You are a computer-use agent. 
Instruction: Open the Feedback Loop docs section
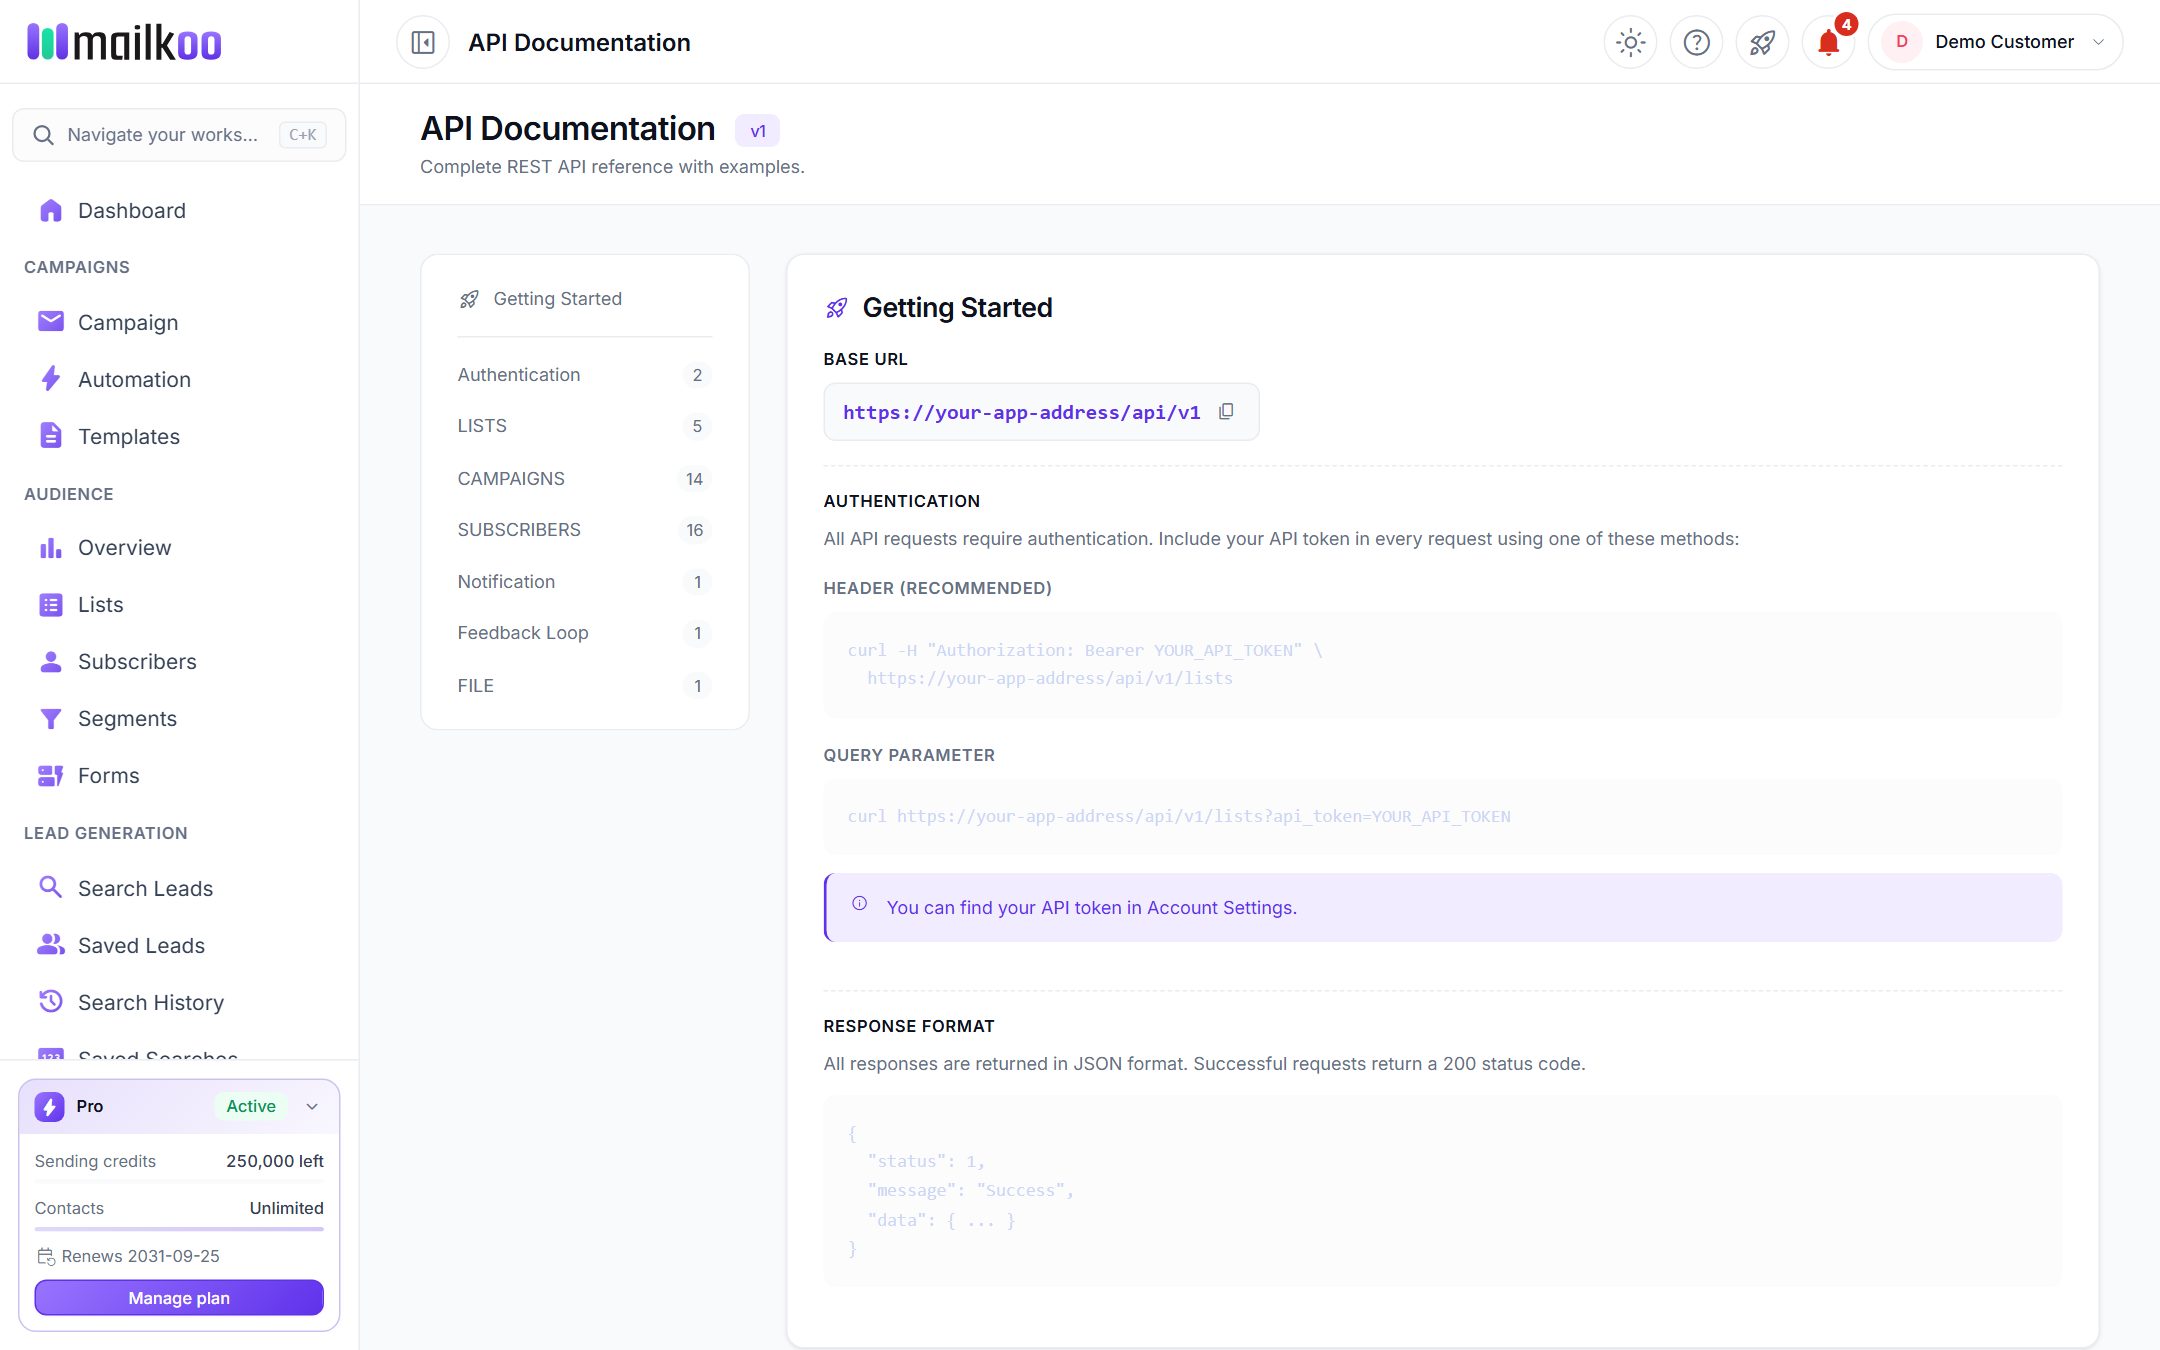pos(585,633)
